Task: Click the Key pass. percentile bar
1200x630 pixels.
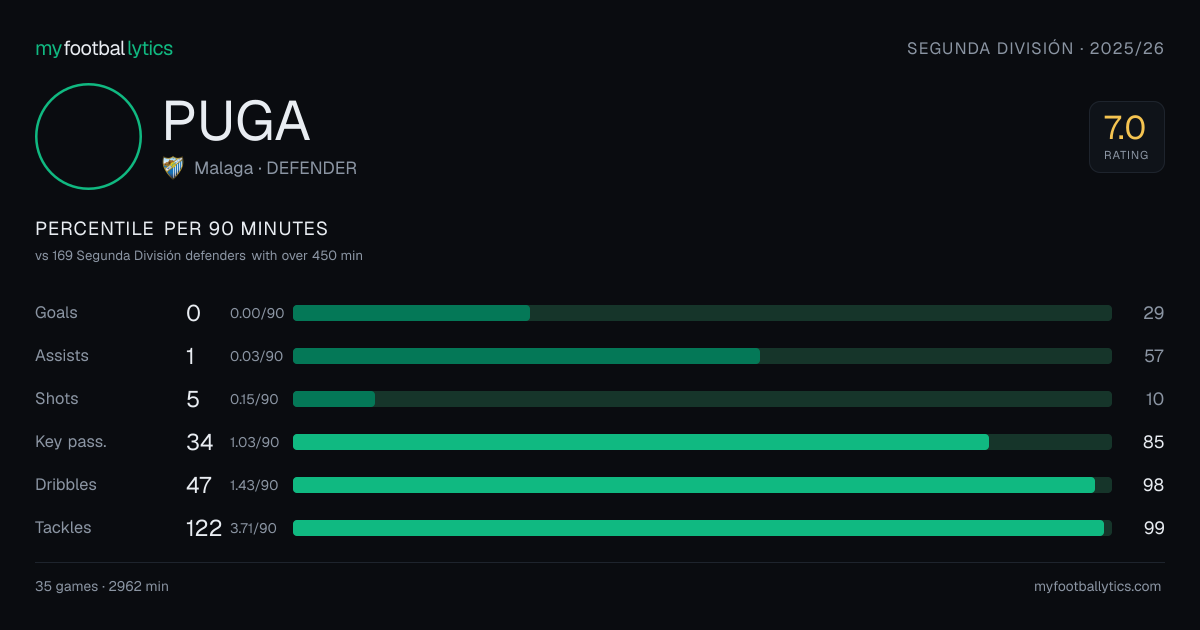Action: pyautogui.click(x=702, y=442)
